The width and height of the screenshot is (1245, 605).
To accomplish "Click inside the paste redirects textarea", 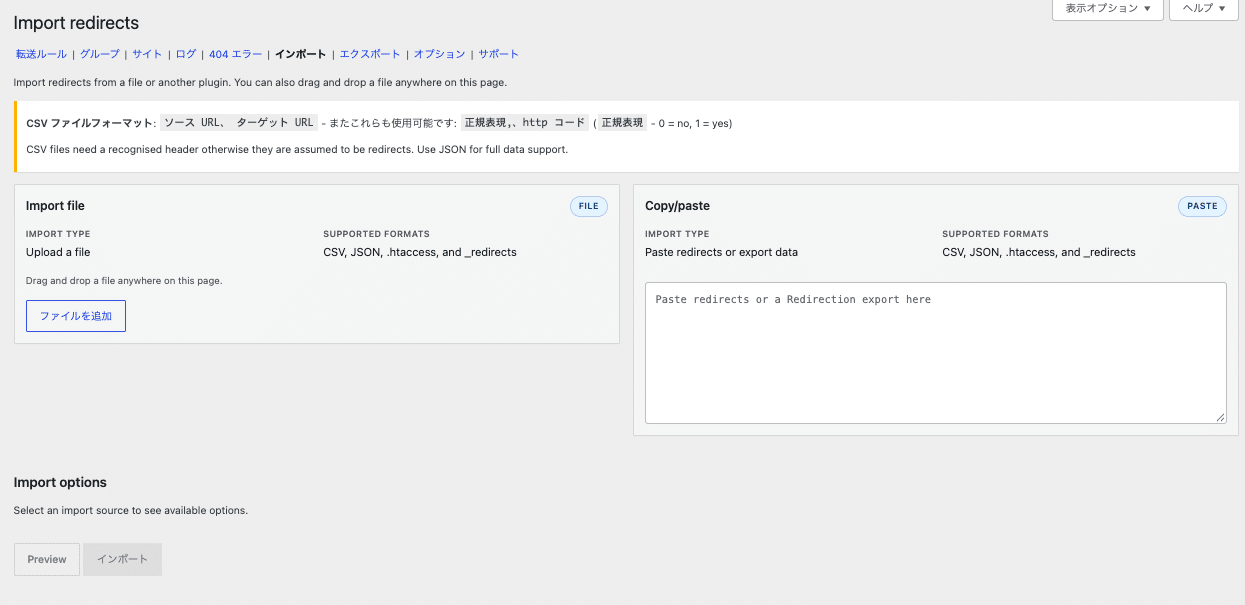I will pyautogui.click(x=936, y=353).
